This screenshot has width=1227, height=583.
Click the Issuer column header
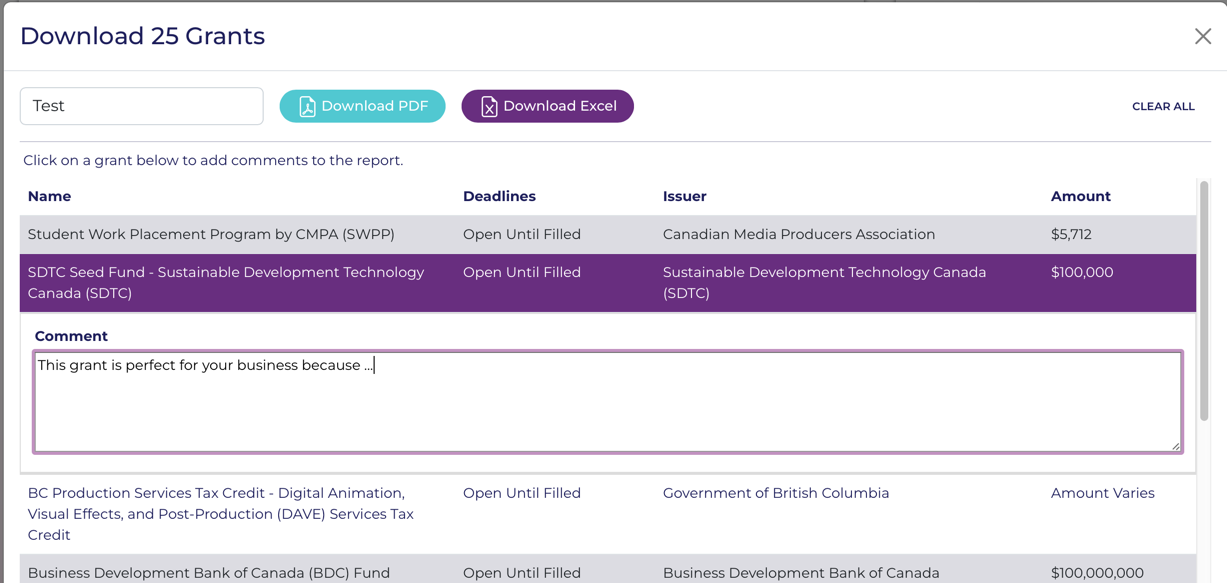(684, 196)
